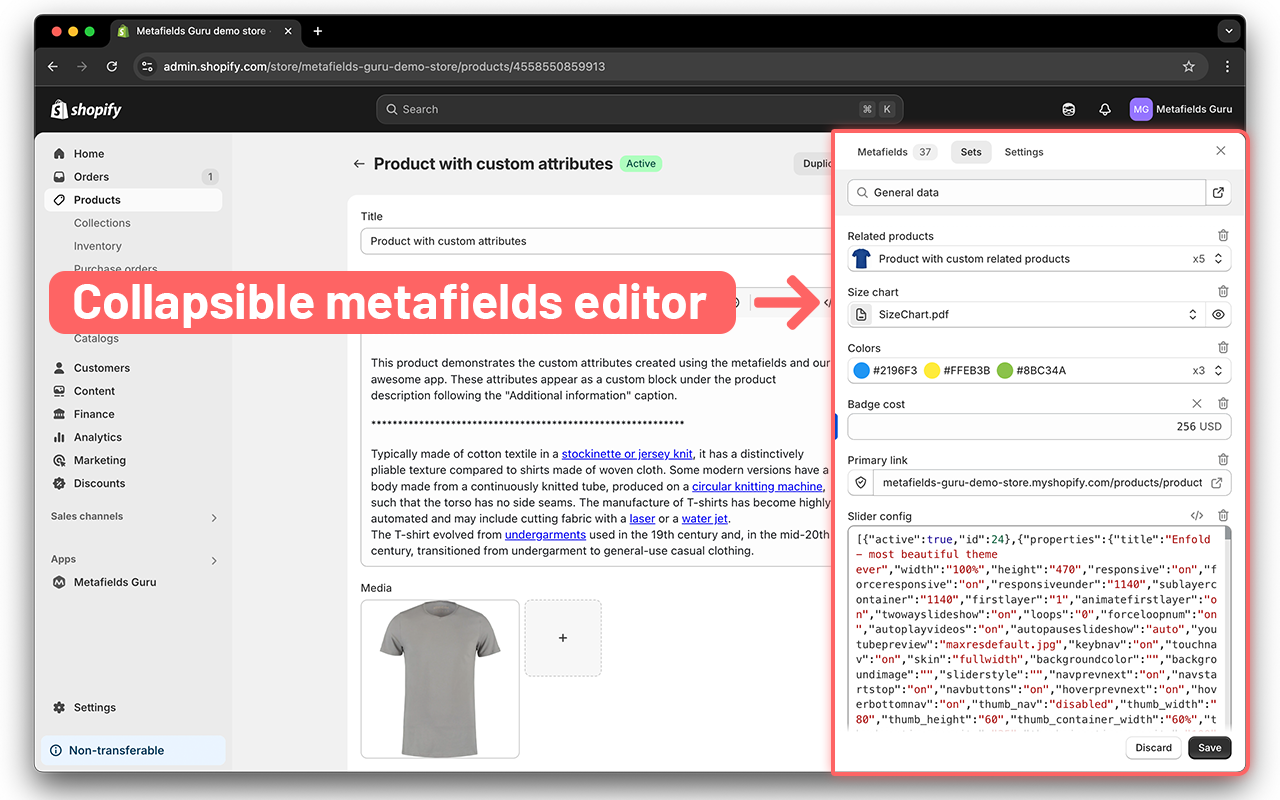Open the Primary link external link icon
This screenshot has height=800, width=1280.
coord(1216,482)
